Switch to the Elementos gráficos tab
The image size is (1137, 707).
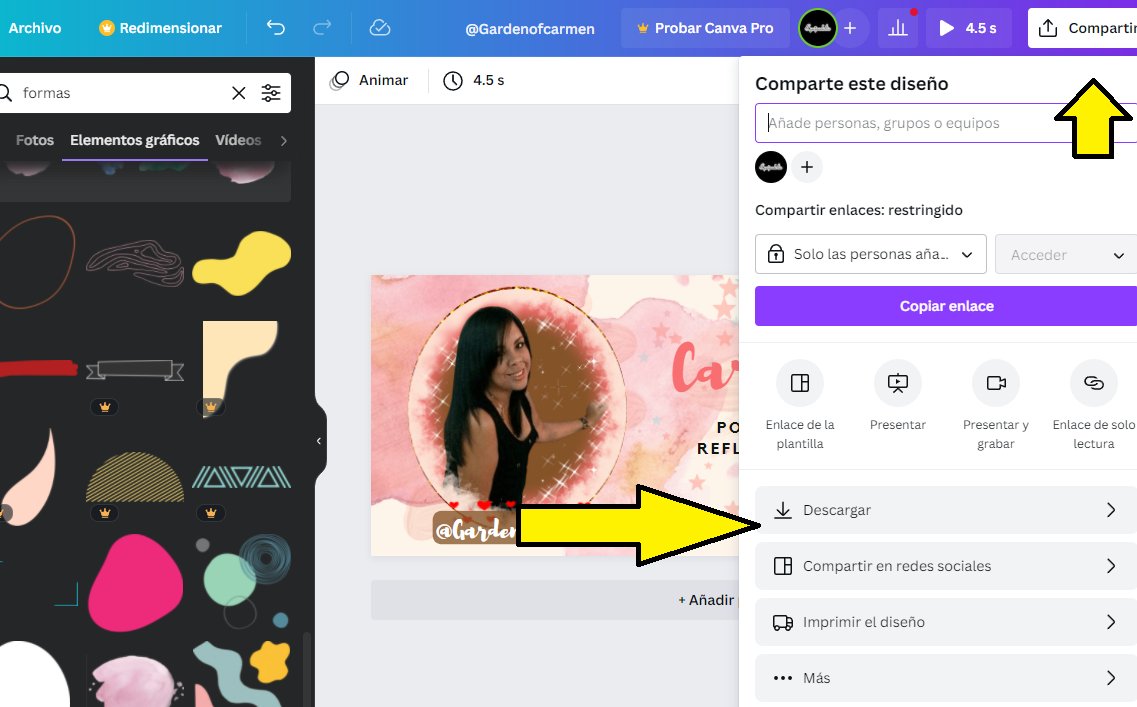tap(135, 140)
